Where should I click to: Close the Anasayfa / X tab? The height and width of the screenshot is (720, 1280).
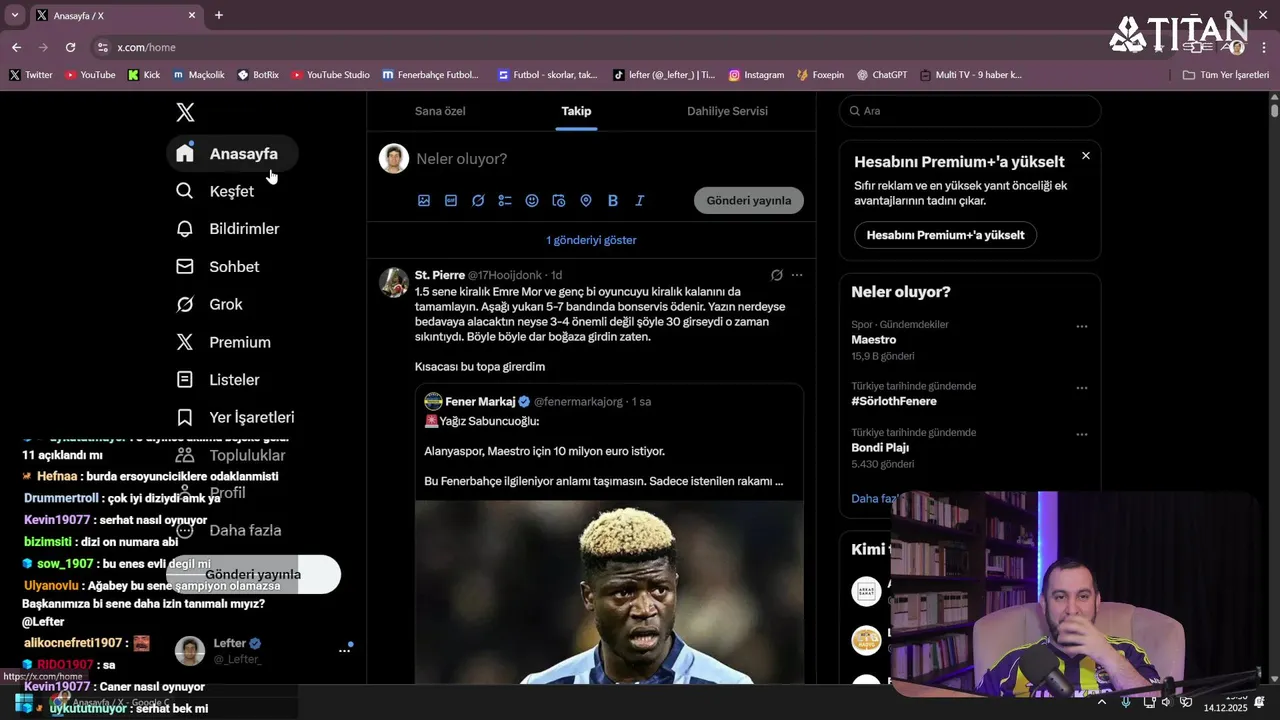(x=192, y=15)
